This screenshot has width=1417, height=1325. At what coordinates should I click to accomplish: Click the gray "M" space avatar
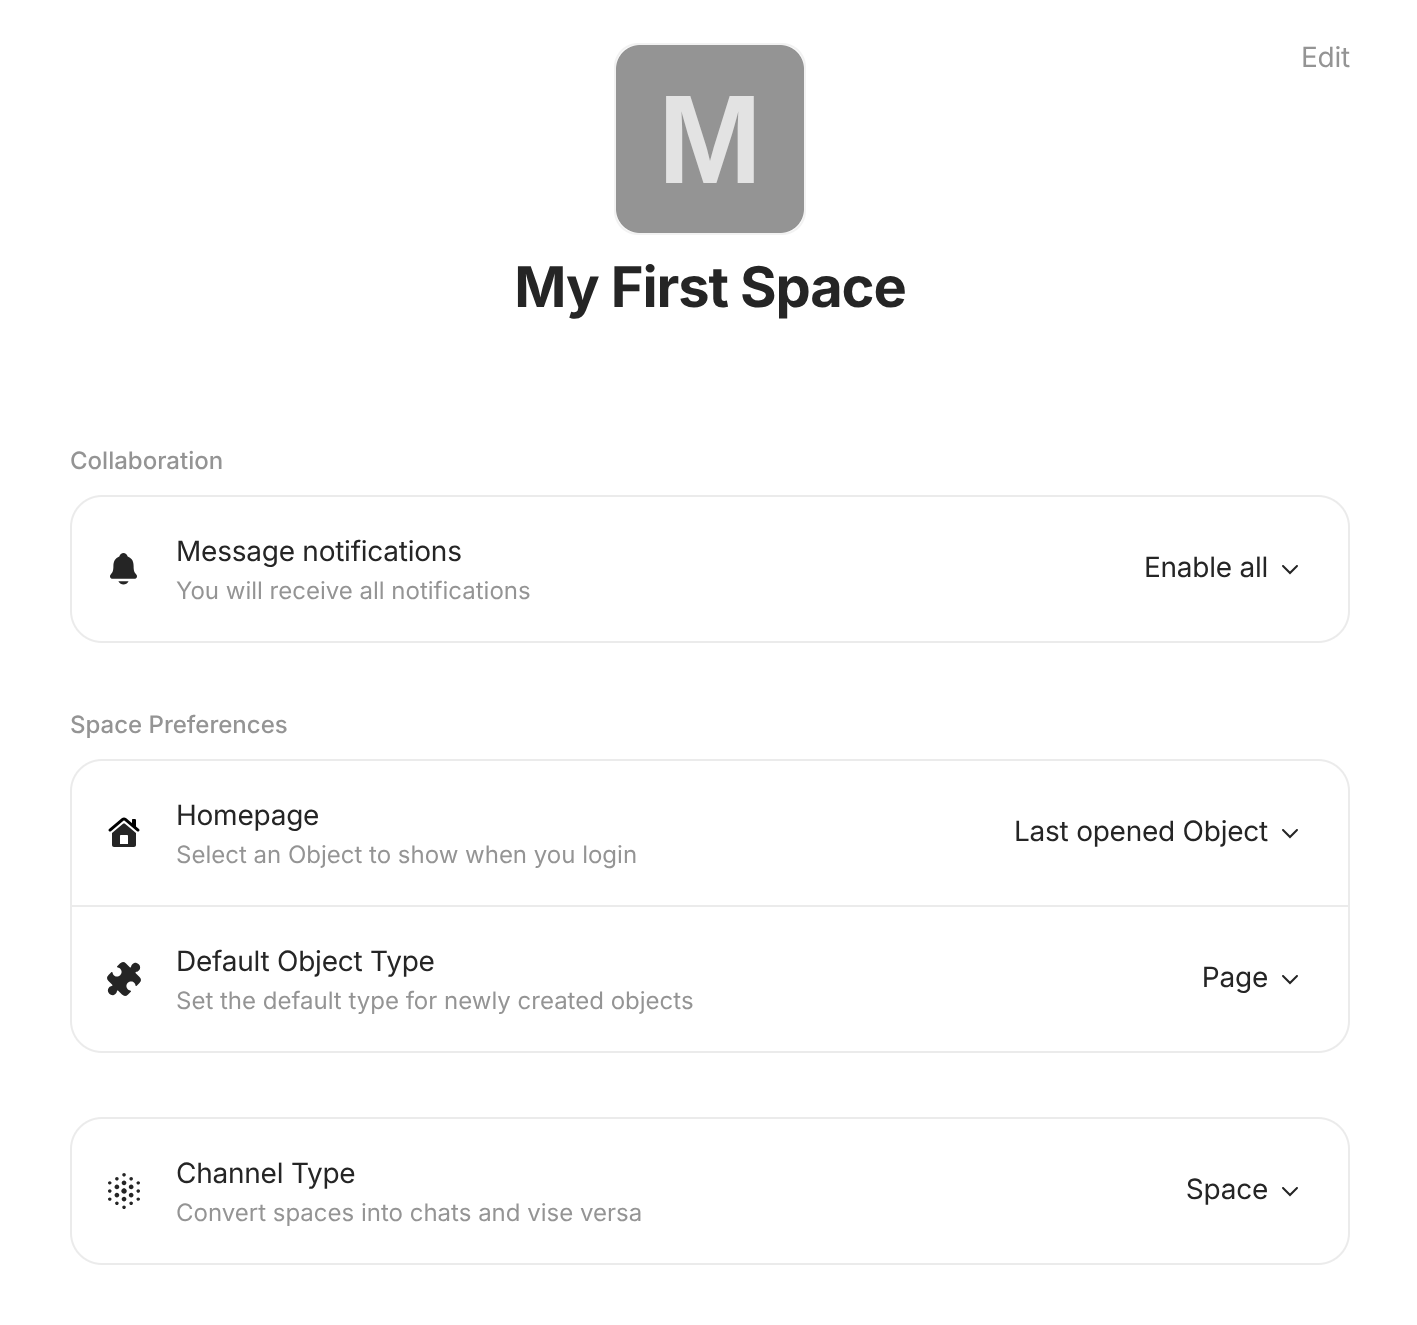(x=709, y=139)
